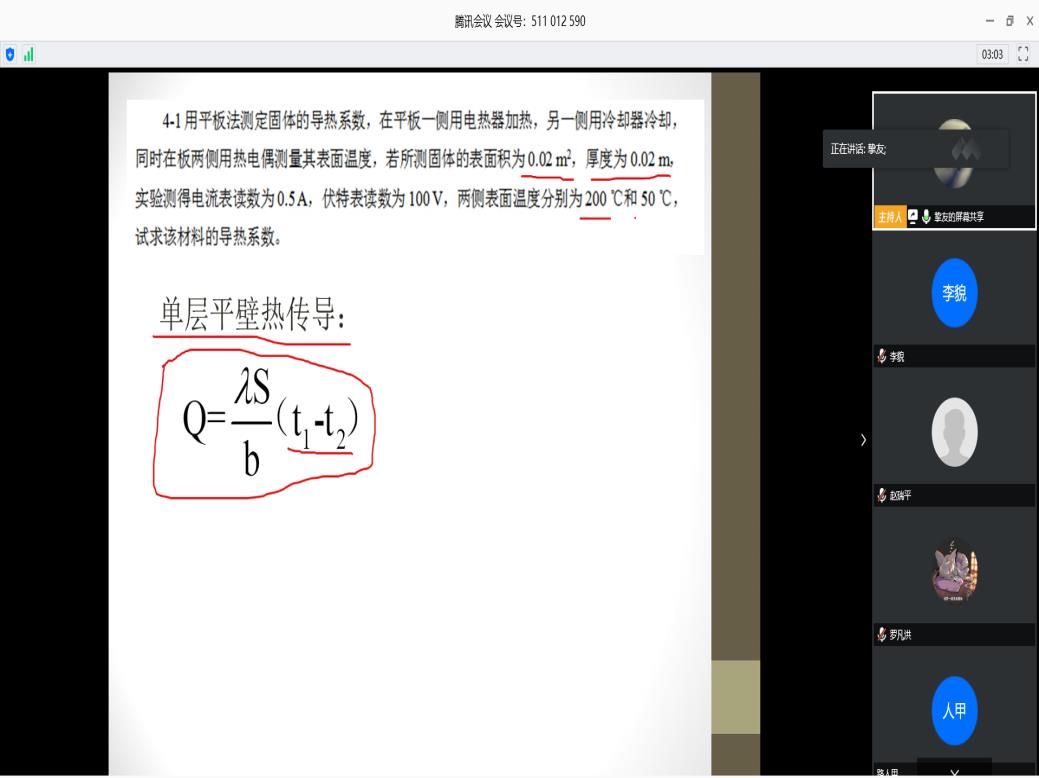The width and height of the screenshot is (1039, 778).
Task: Select 罗凡洪's cartoon avatar tile
Action: [954, 571]
